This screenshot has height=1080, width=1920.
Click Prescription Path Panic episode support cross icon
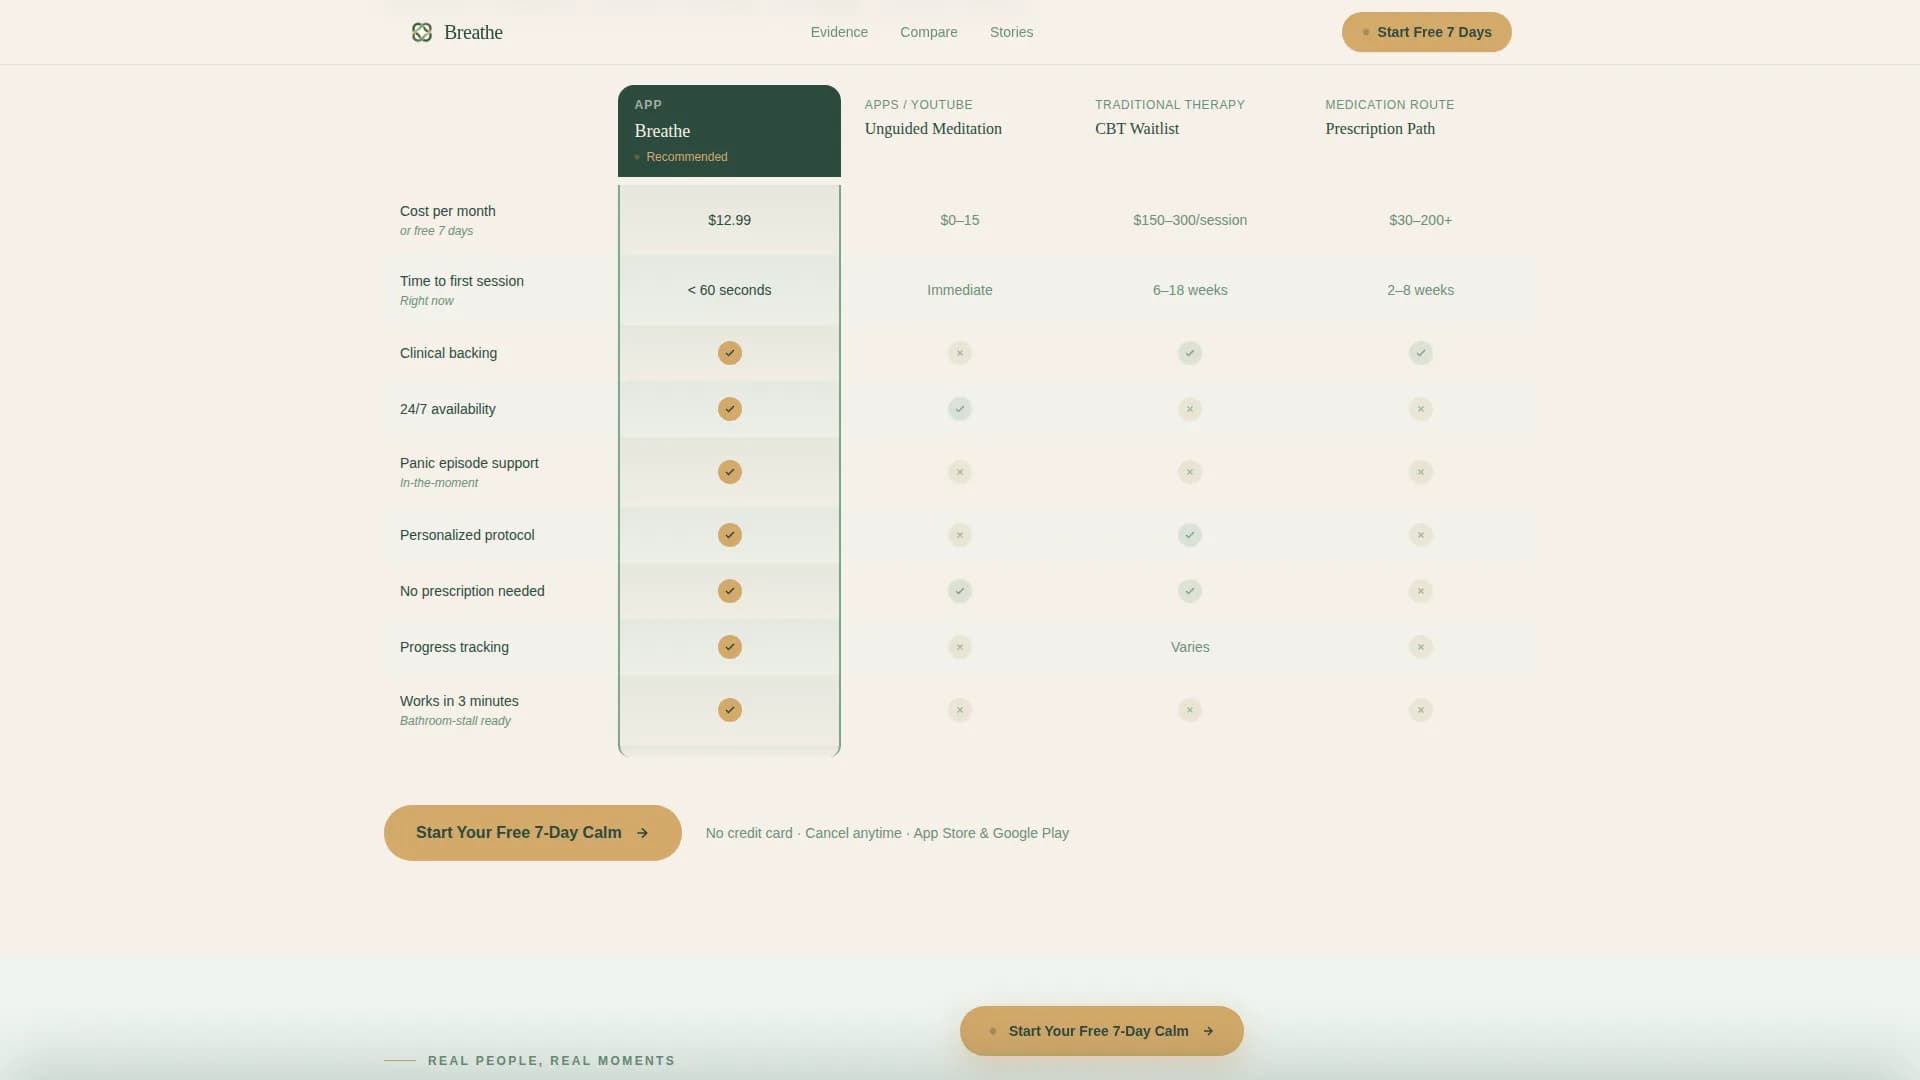point(1420,472)
